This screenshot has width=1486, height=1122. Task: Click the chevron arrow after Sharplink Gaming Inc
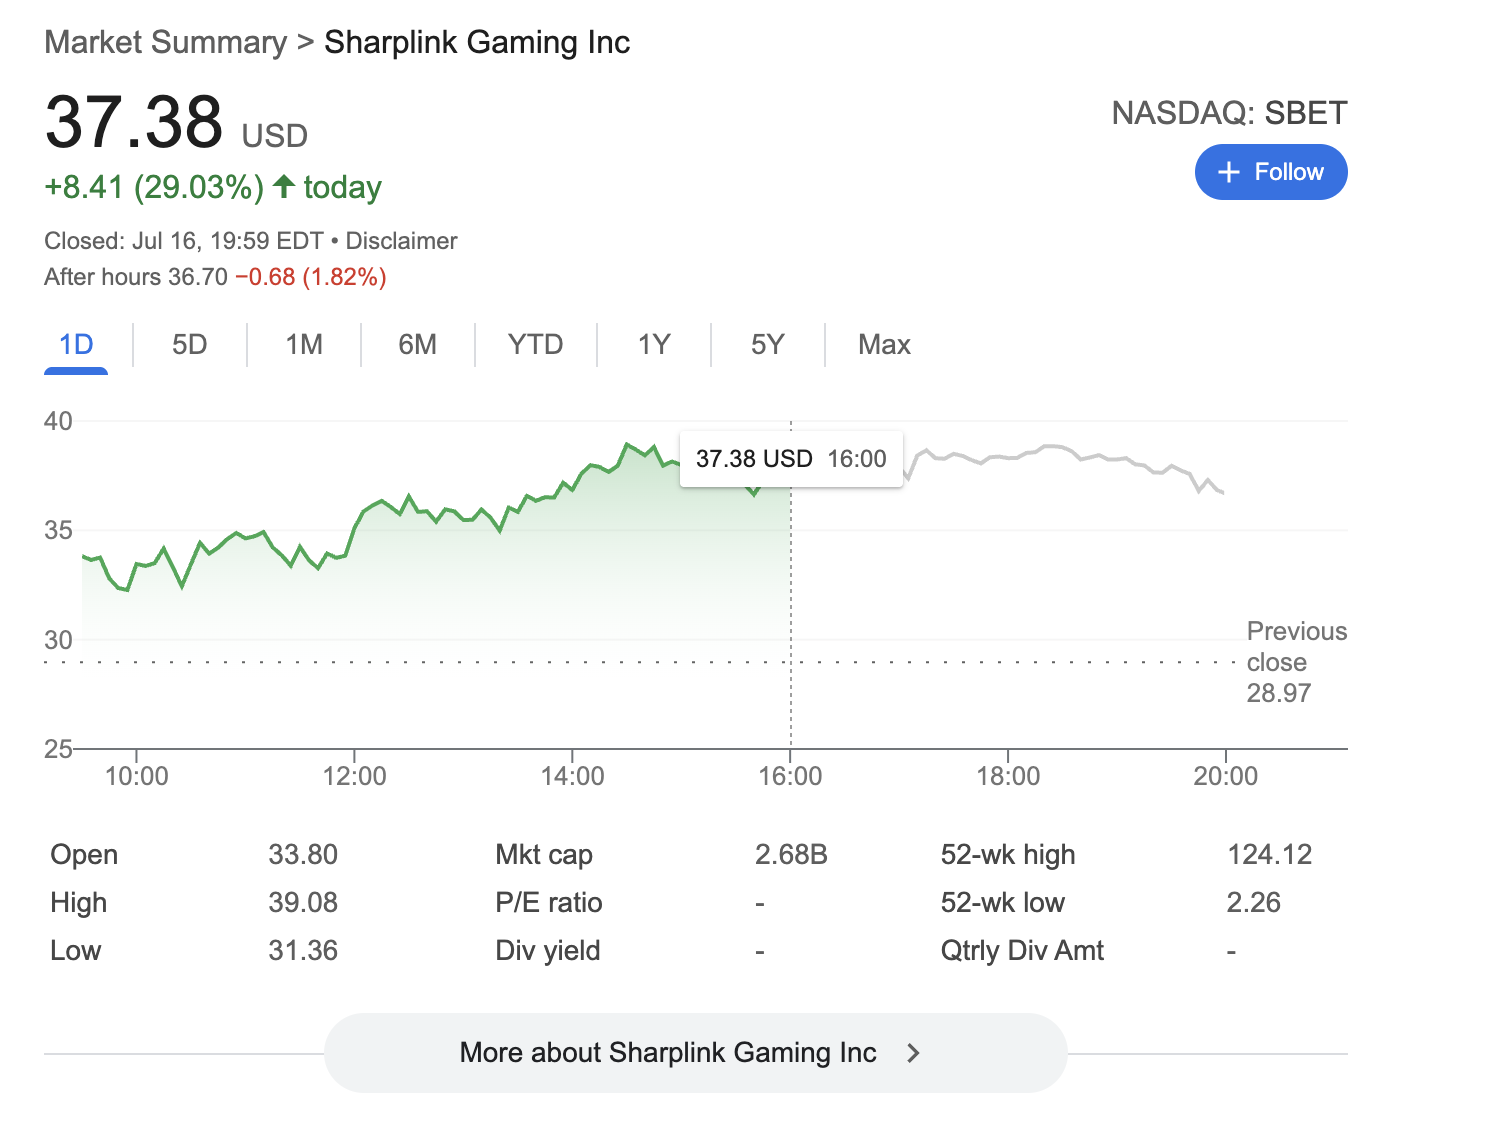912,1053
